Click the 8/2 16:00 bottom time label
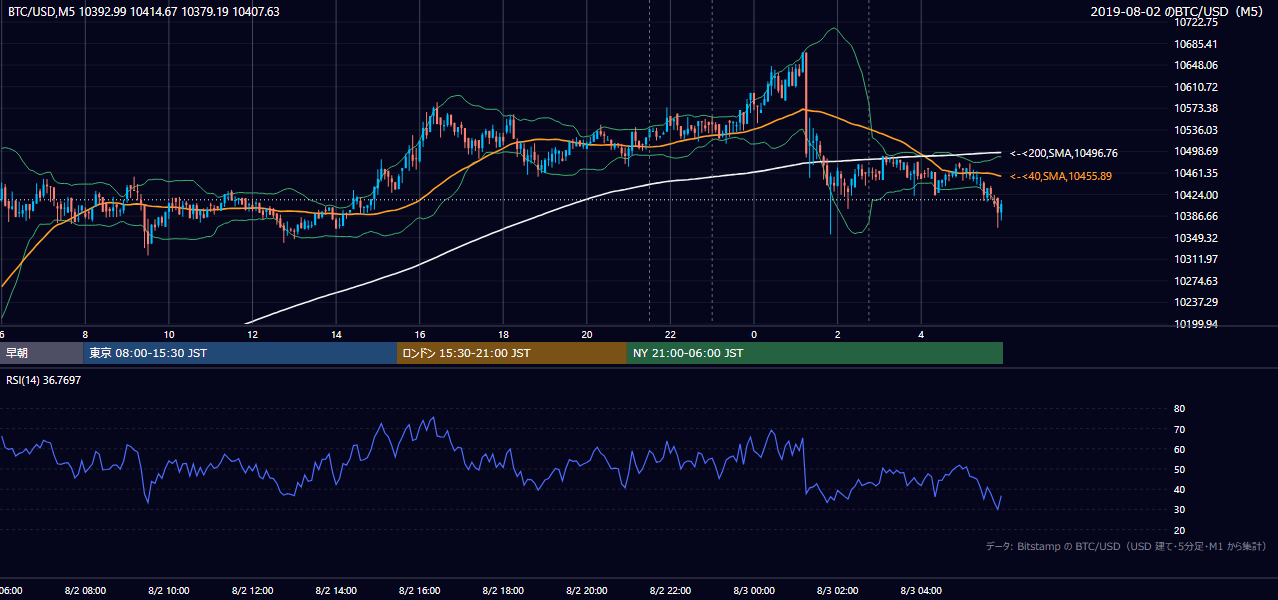Image resolution: width=1278 pixels, height=600 pixels. [x=420, y=591]
